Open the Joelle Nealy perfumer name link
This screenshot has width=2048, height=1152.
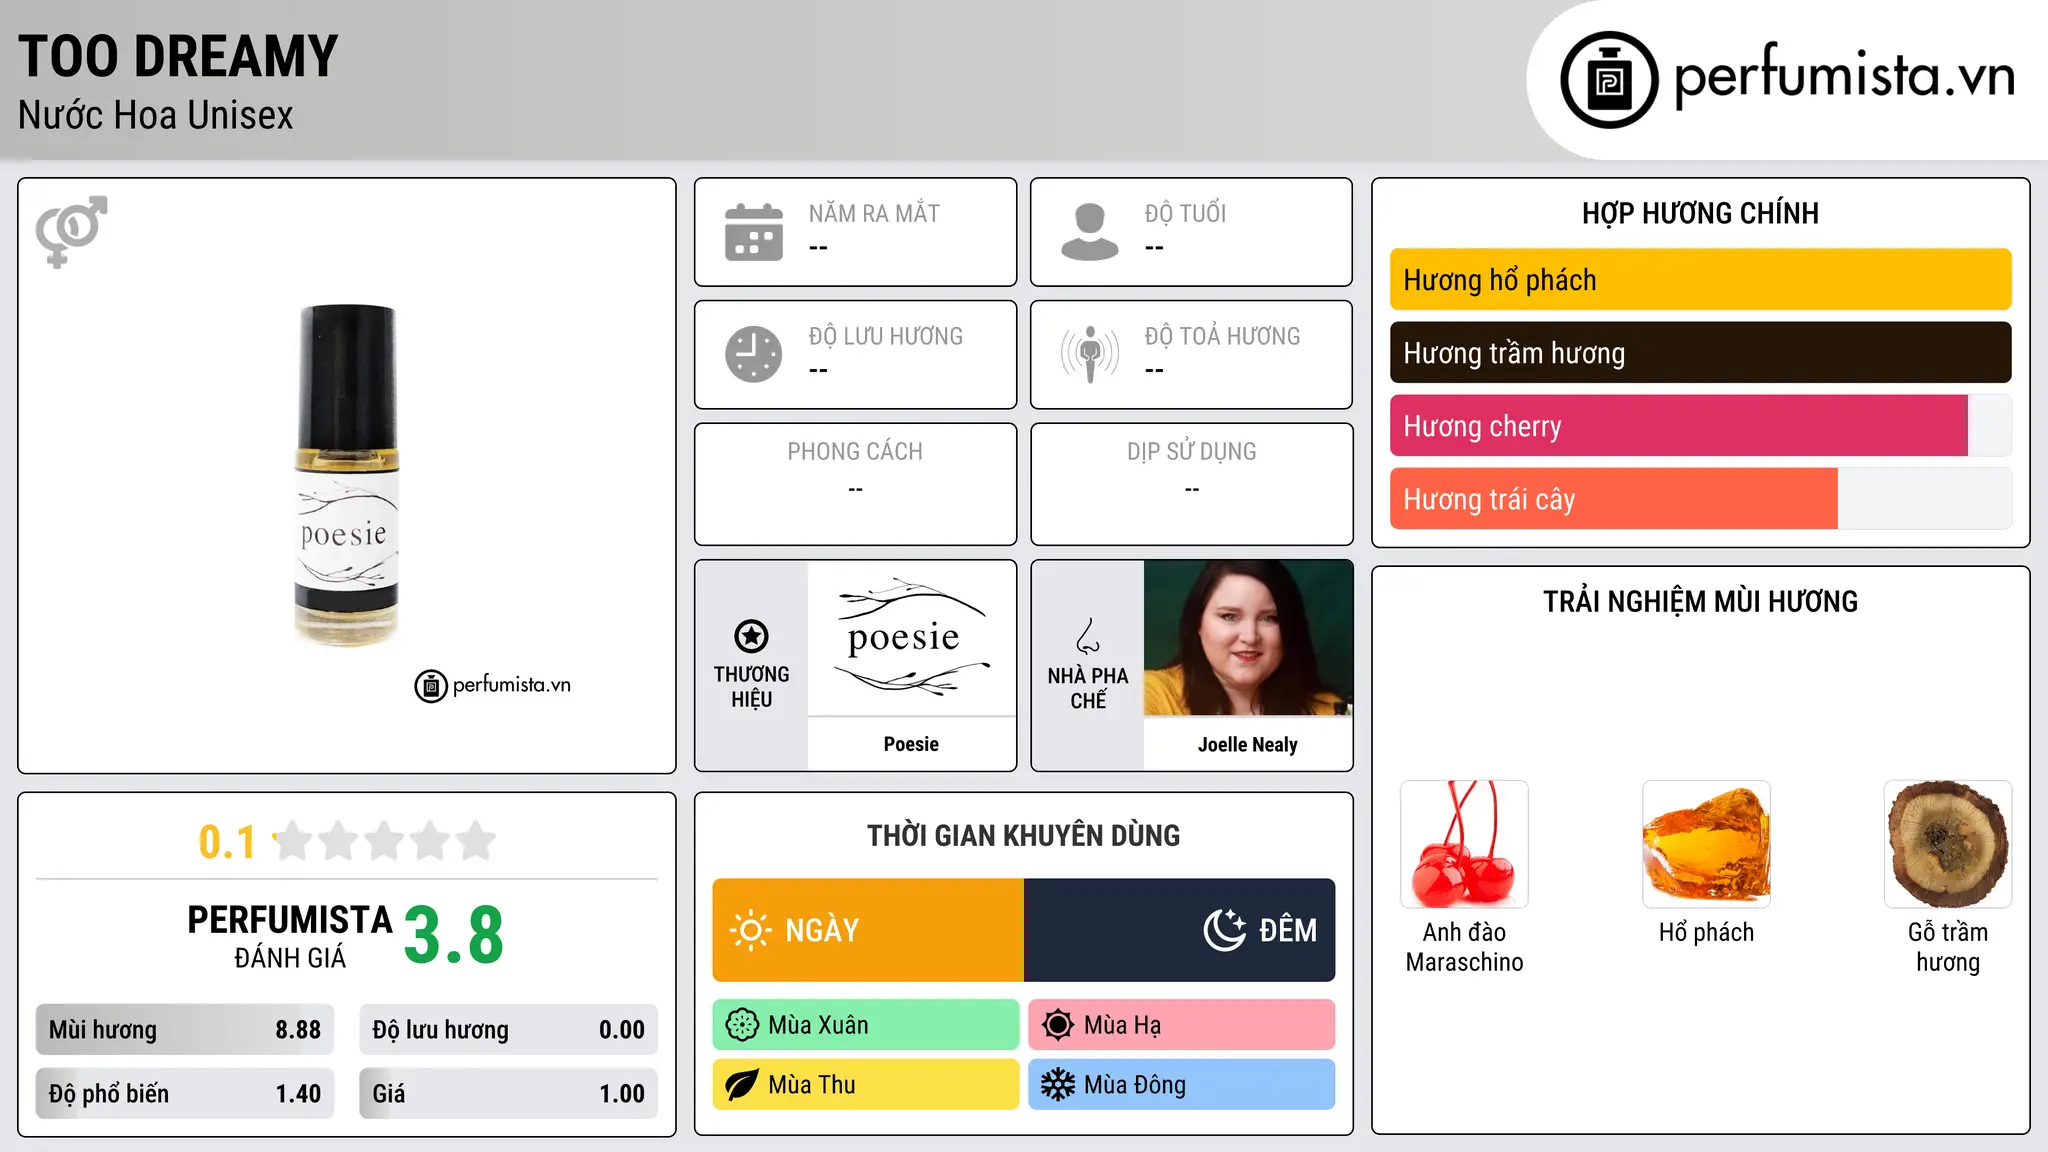pyautogui.click(x=1248, y=745)
